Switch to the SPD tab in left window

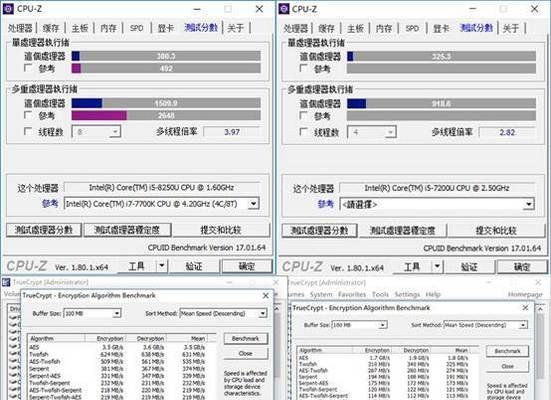pos(137,28)
